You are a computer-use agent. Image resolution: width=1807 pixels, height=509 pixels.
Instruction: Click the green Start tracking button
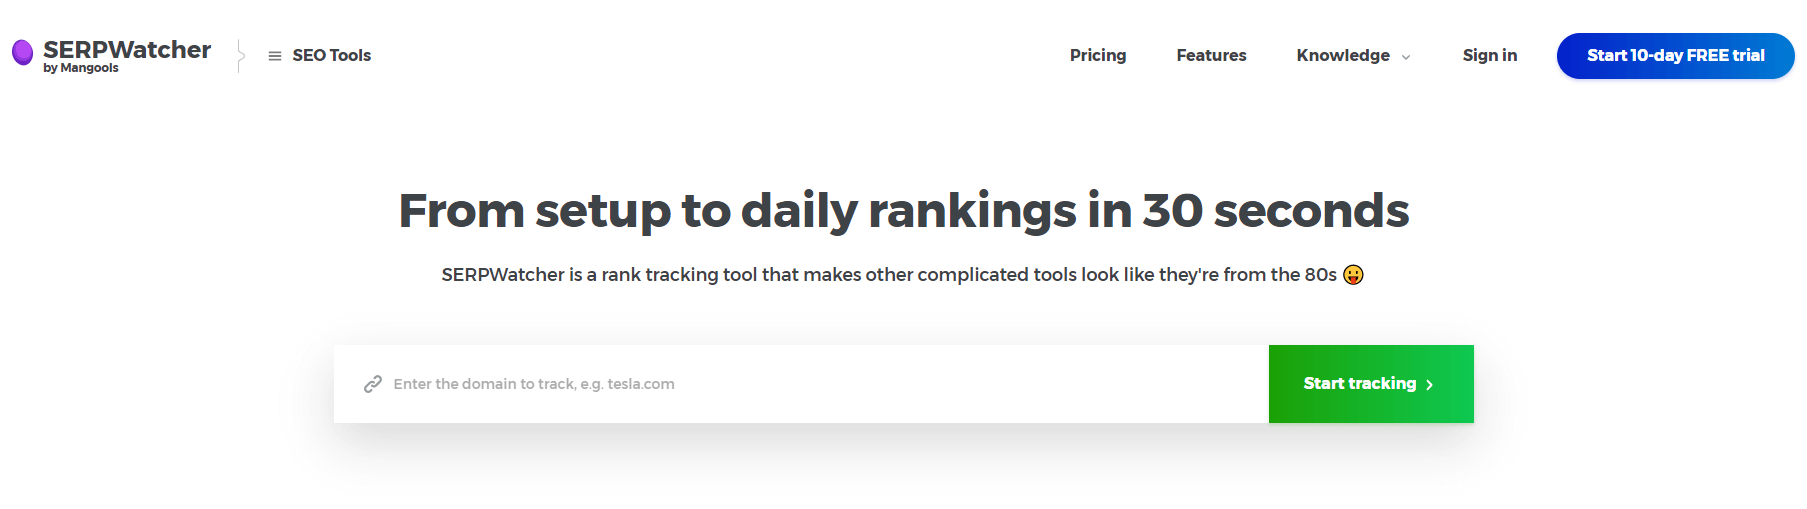click(1371, 384)
